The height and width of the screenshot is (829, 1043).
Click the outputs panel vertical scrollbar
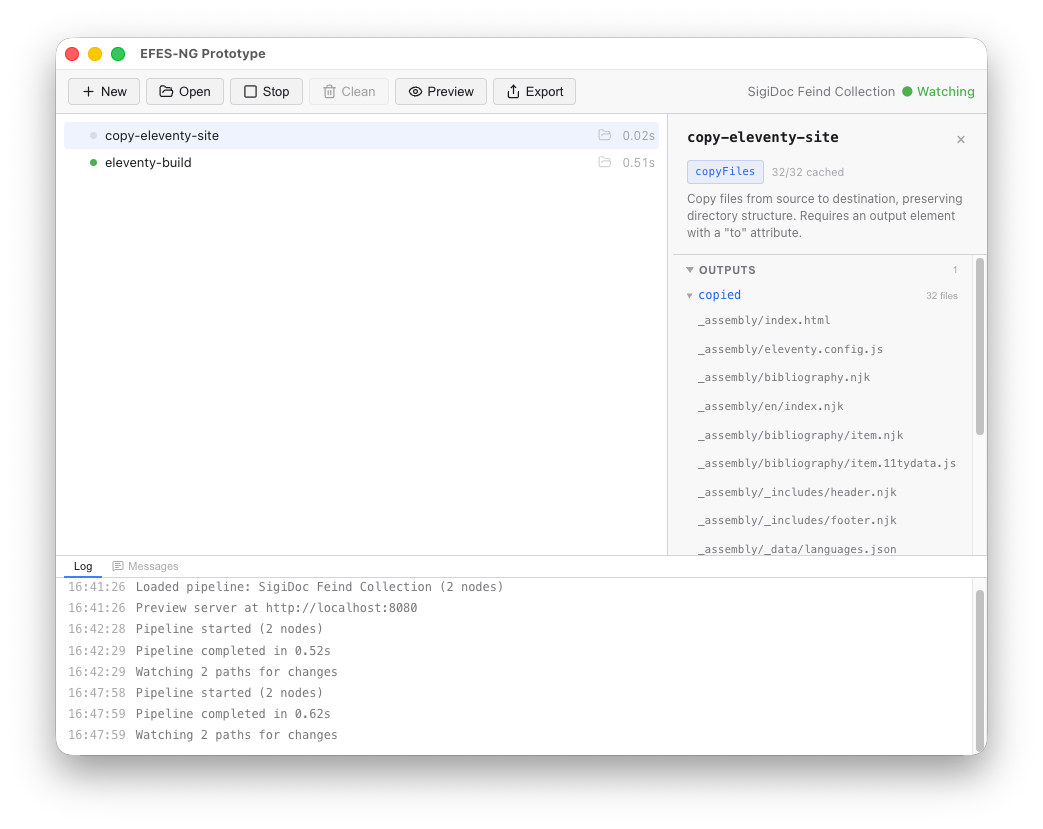pyautogui.click(x=979, y=345)
